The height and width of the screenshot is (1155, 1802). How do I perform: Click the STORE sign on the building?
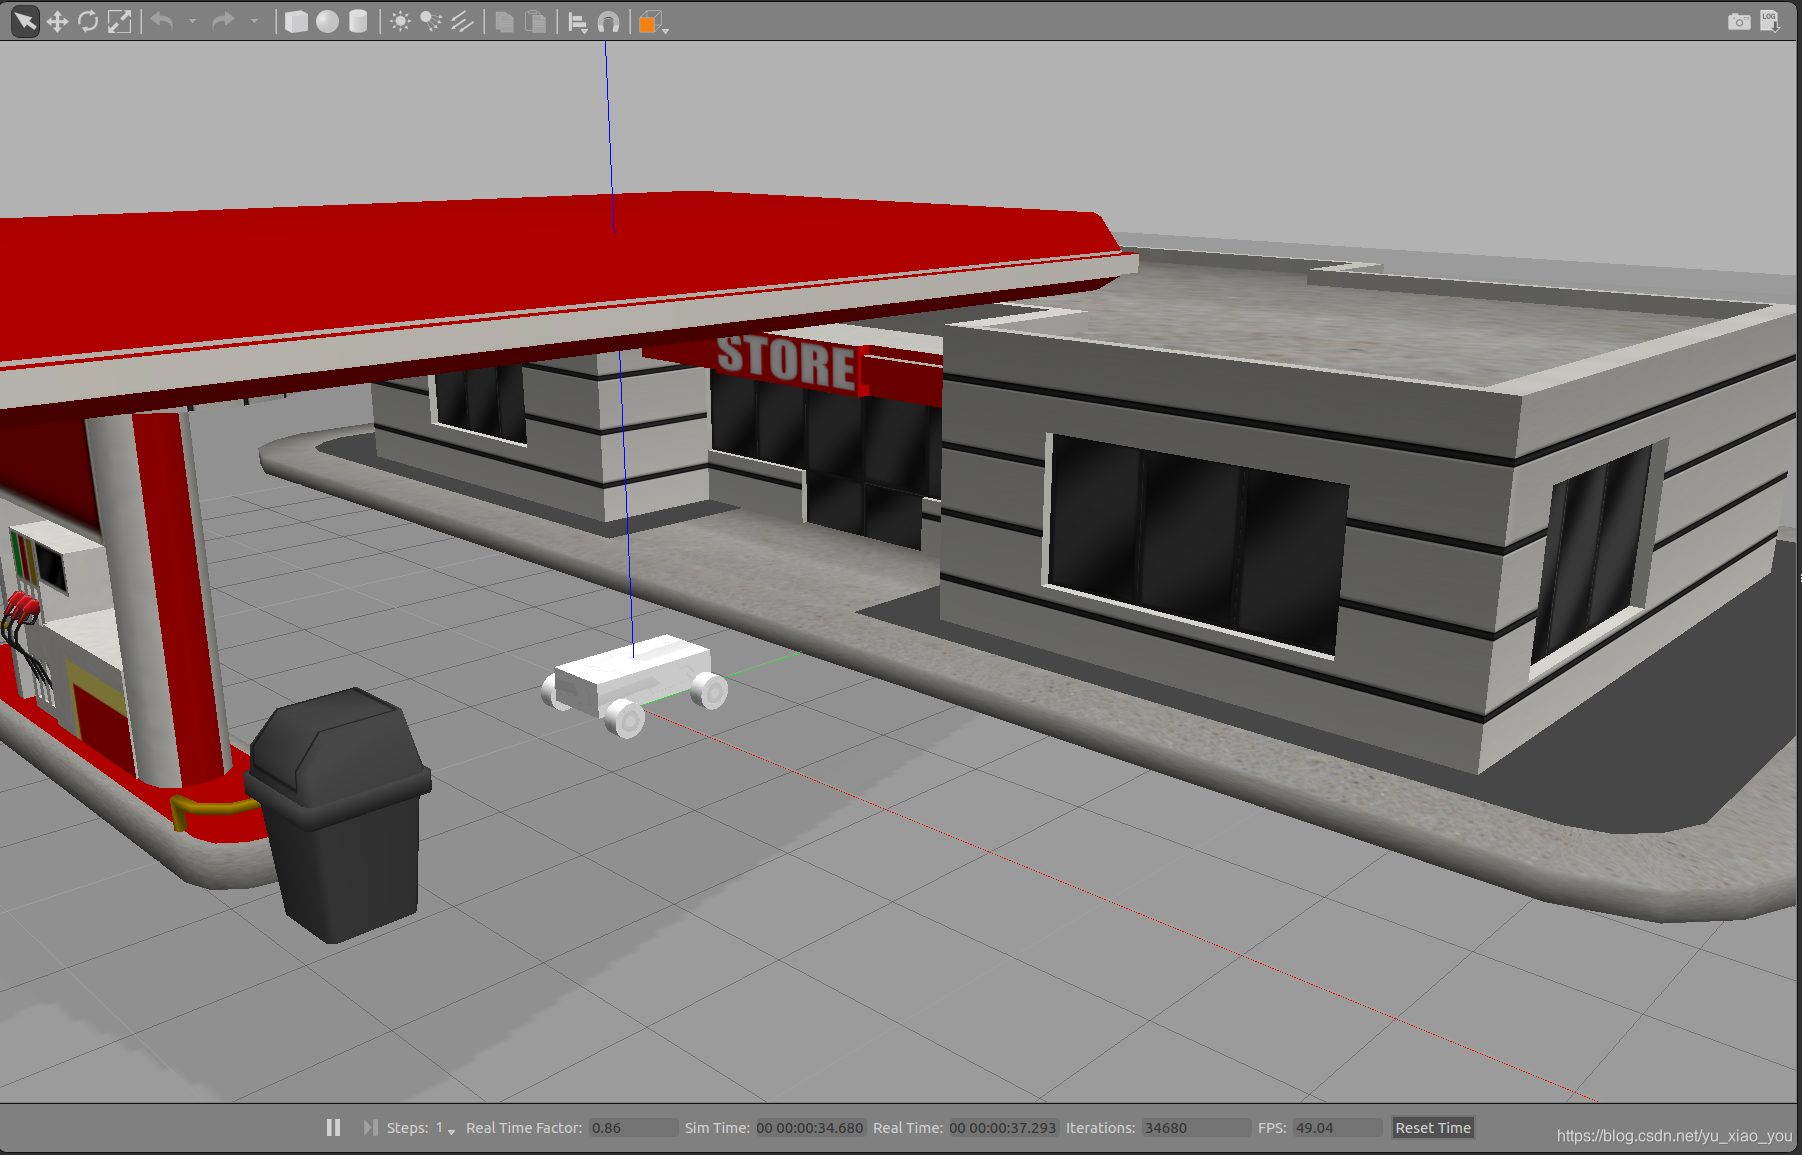pyautogui.click(x=787, y=362)
